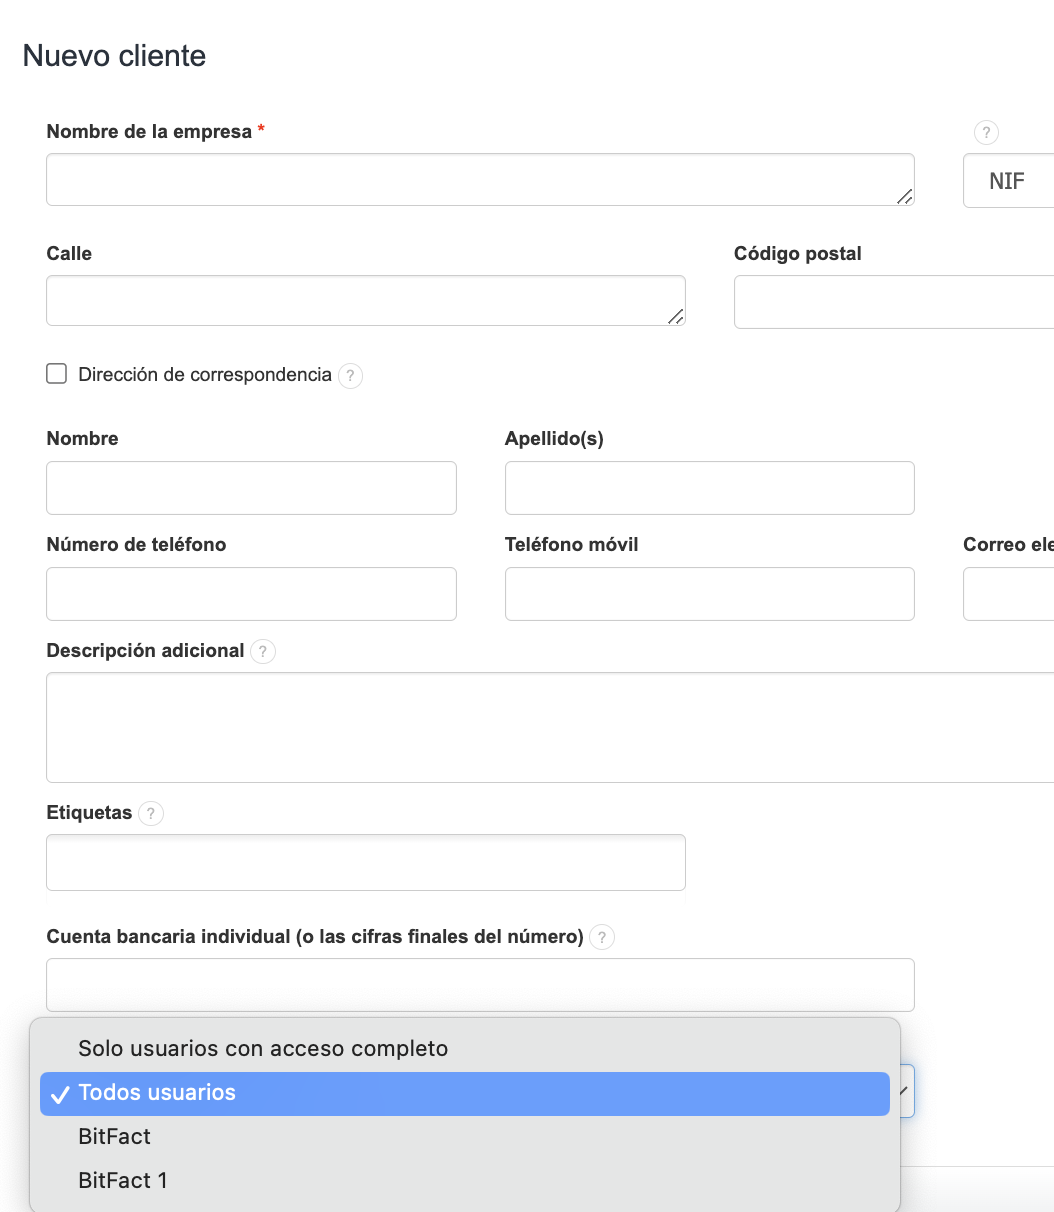Click help icon beside Descripción adicional
Image resolution: width=1054 pixels, height=1212 pixels.
click(x=262, y=652)
